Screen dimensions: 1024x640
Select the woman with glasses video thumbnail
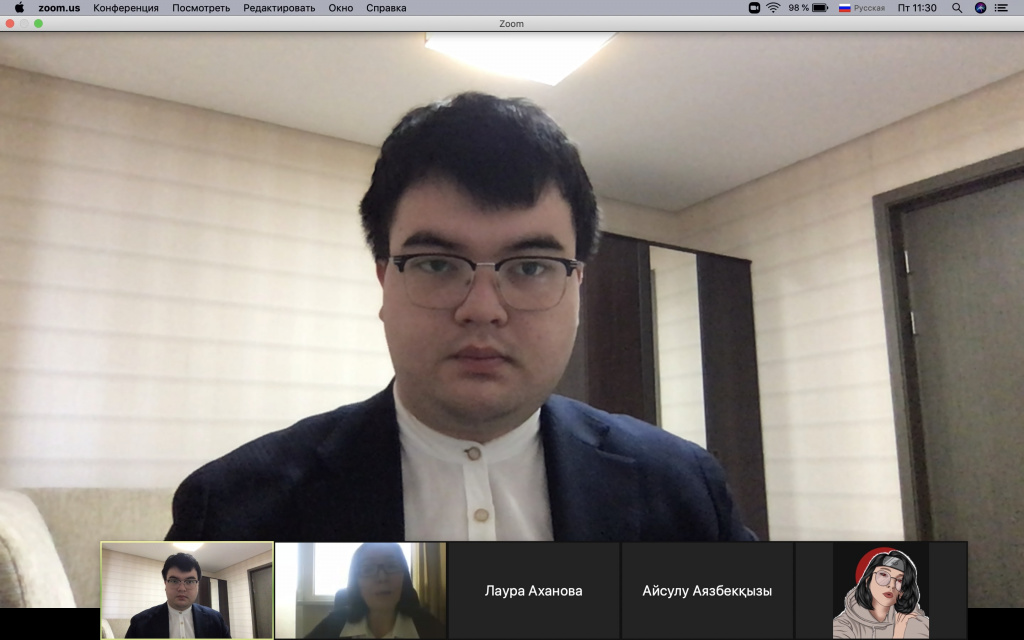(x=360, y=590)
